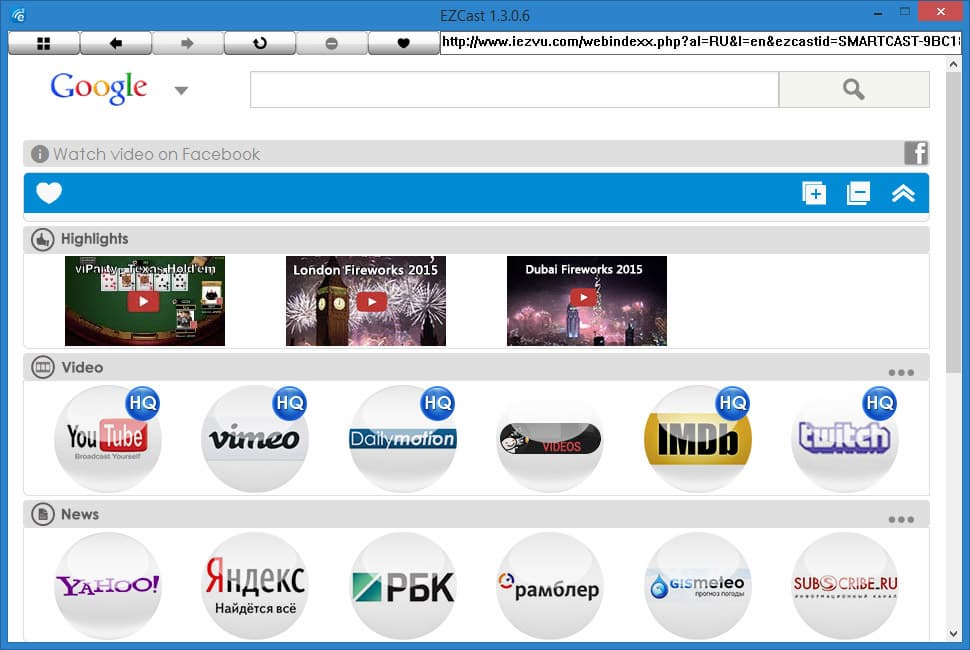Open РБК news icon

[x=403, y=586]
